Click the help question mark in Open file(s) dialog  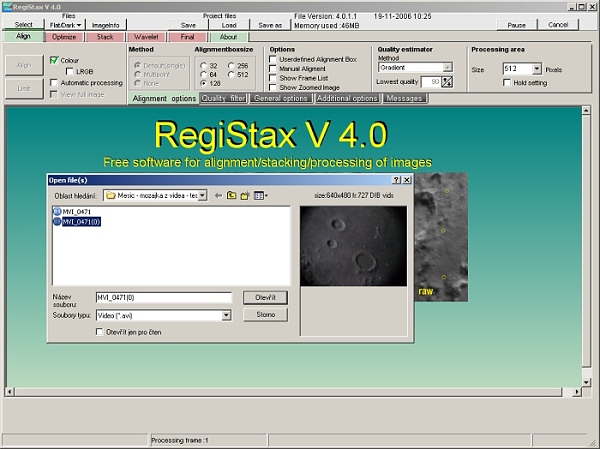click(x=397, y=180)
